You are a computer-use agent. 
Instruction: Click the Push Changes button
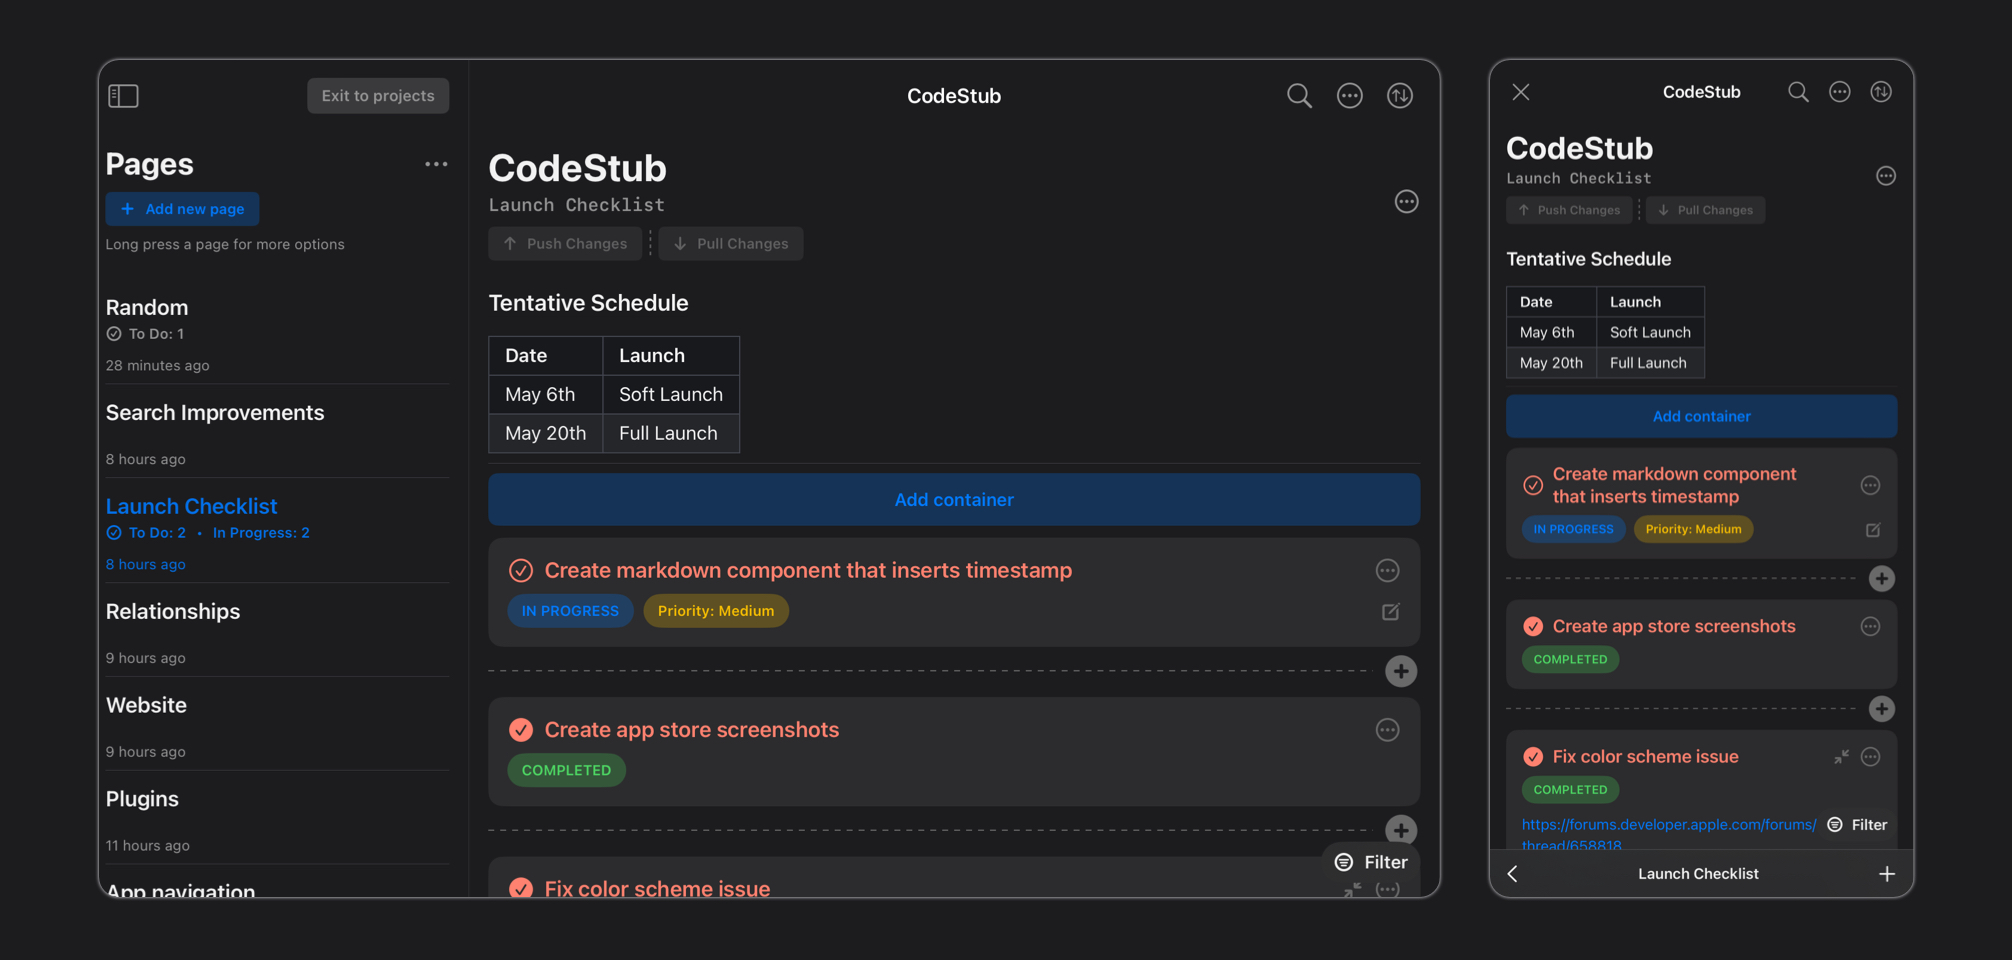pyautogui.click(x=565, y=243)
